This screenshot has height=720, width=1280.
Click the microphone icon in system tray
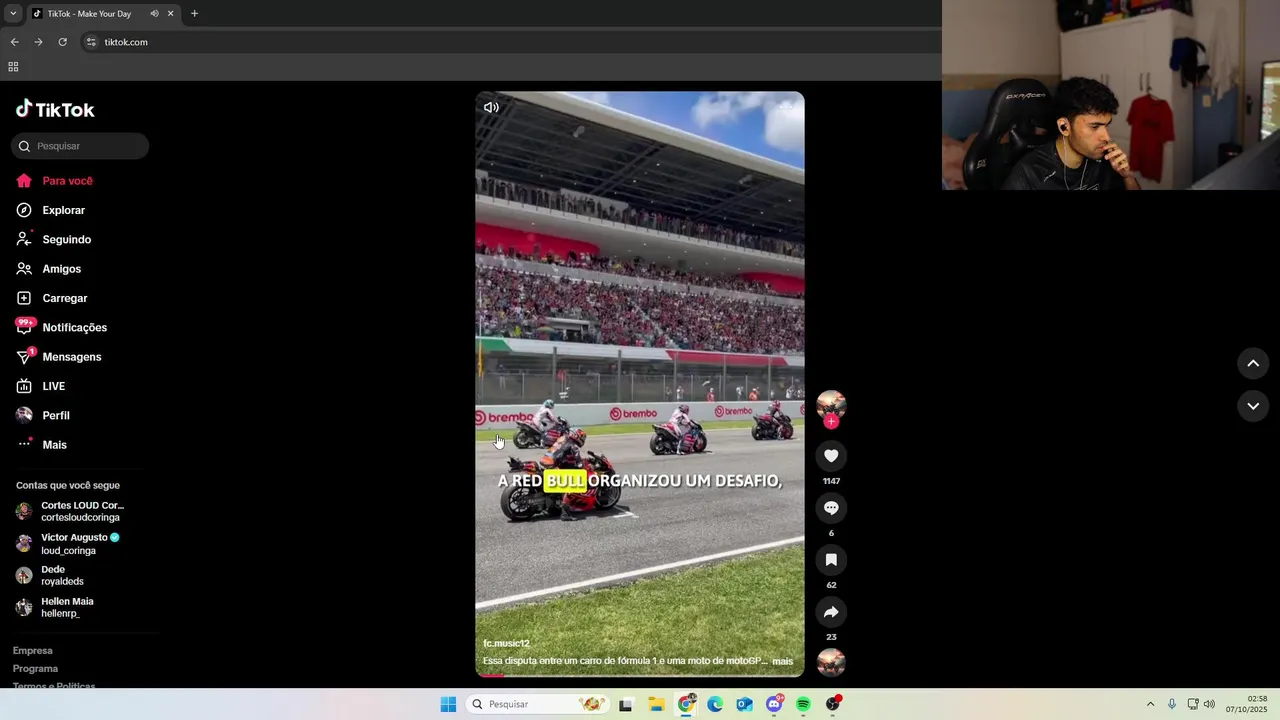(x=1172, y=704)
